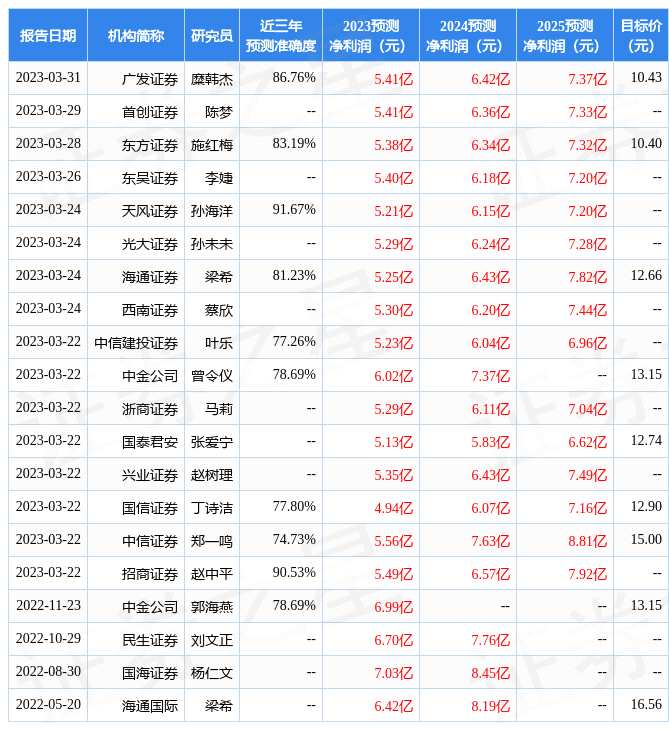669x730 pixels.
Task: Click target price 15.00
Action: point(646,540)
